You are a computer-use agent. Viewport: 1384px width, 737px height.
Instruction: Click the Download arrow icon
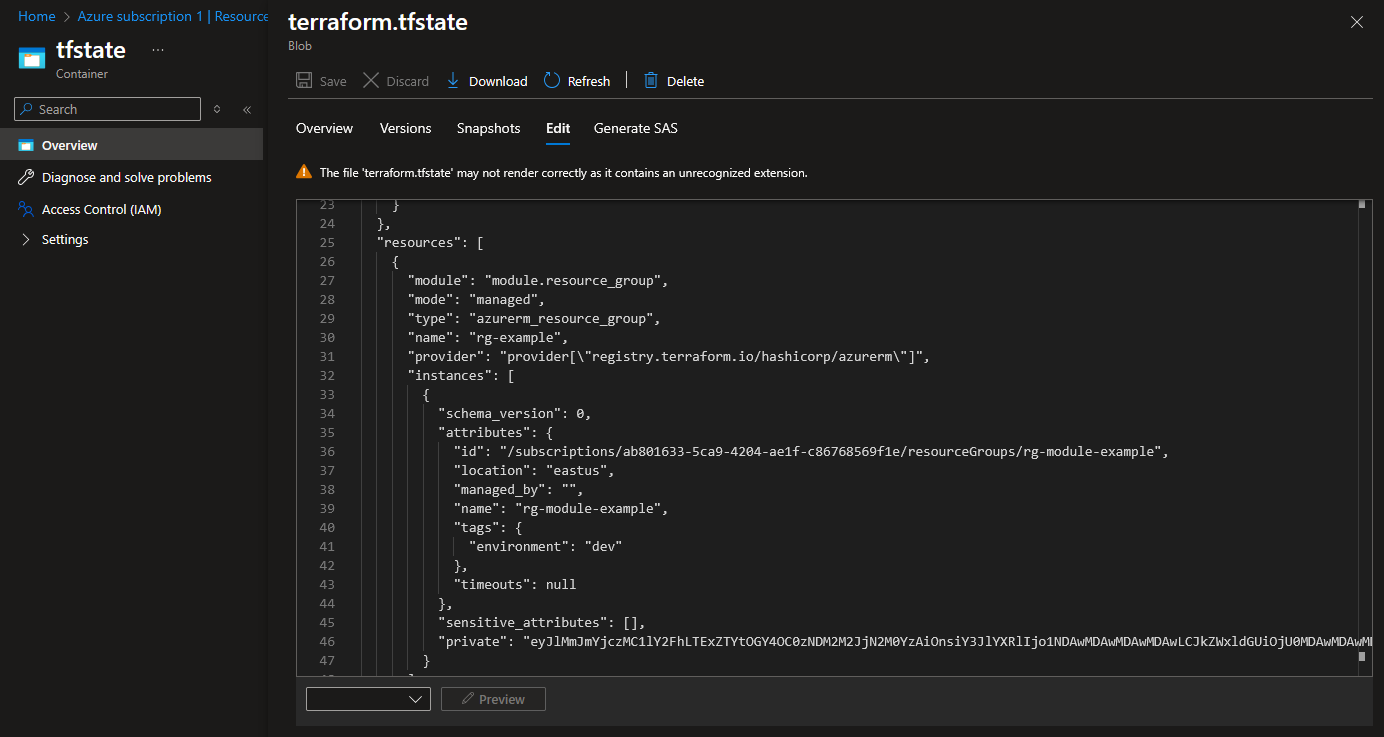click(453, 81)
